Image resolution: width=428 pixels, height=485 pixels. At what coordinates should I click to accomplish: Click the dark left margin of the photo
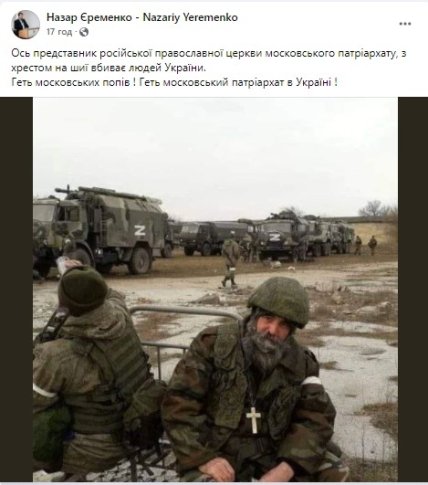pyautogui.click(x=16, y=289)
